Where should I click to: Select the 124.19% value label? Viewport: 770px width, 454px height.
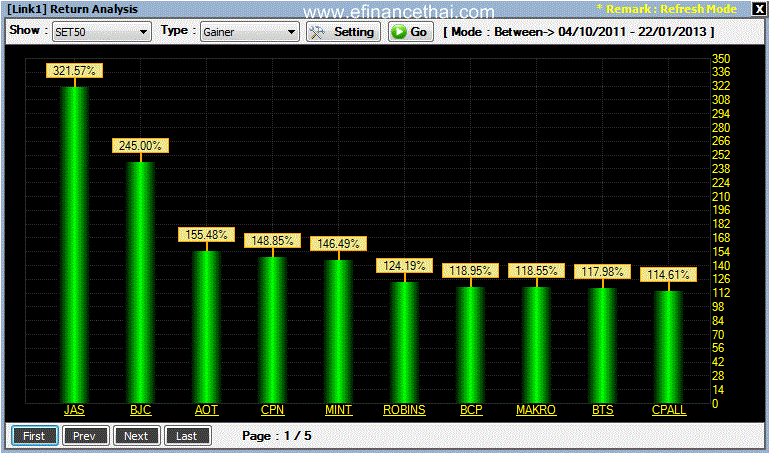pos(404,266)
